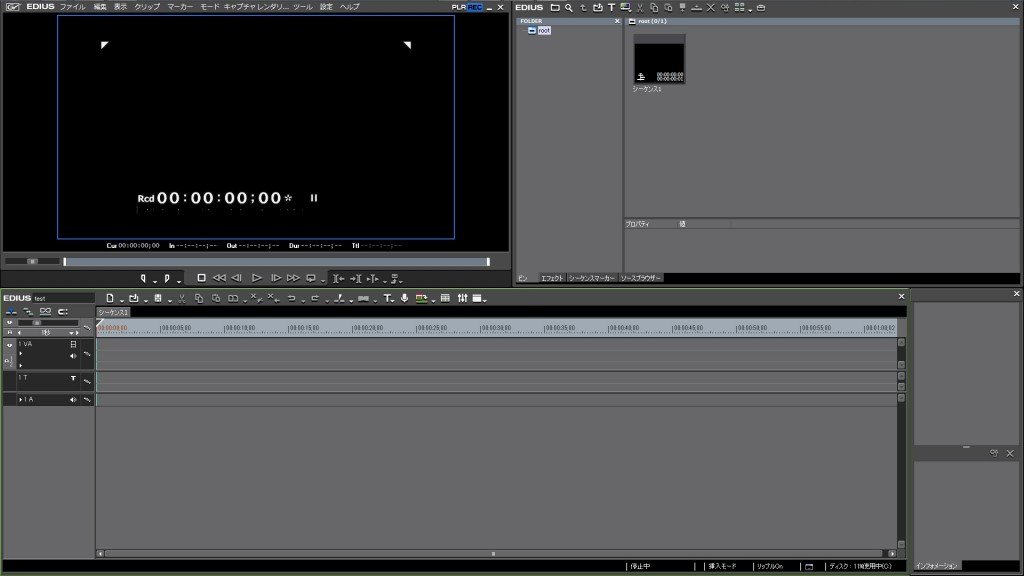The image size is (1024, 576).
Task: Click the Stop button in the player
Action: coord(201,278)
